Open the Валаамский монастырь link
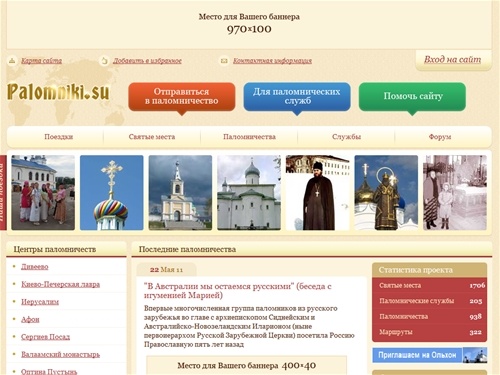 [x=60, y=354]
